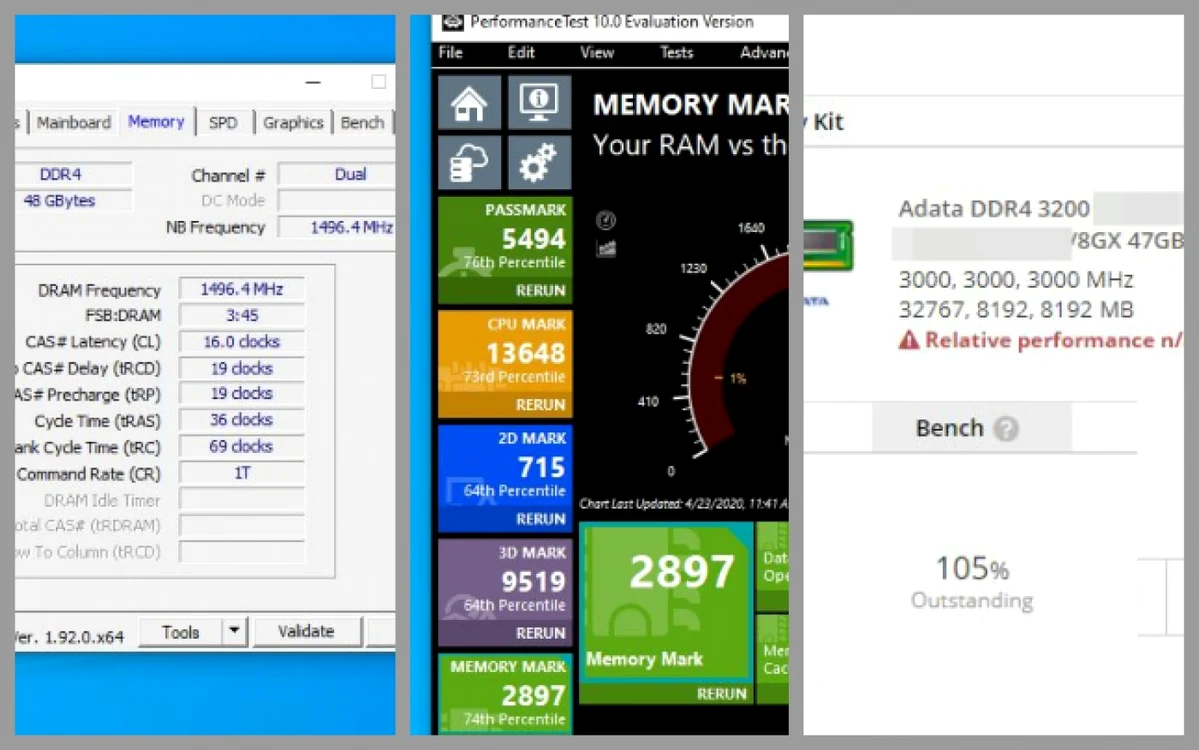Click the PerformanceTest title bar app icon
The height and width of the screenshot is (750, 1199).
pos(453,22)
